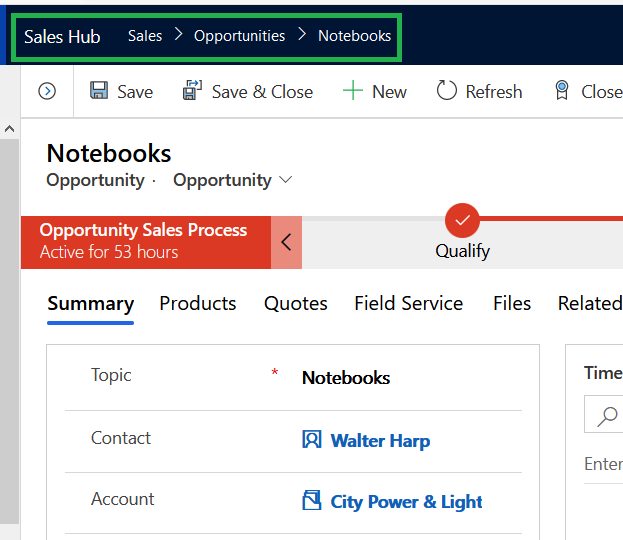Click the Contact field label

pos(121,438)
